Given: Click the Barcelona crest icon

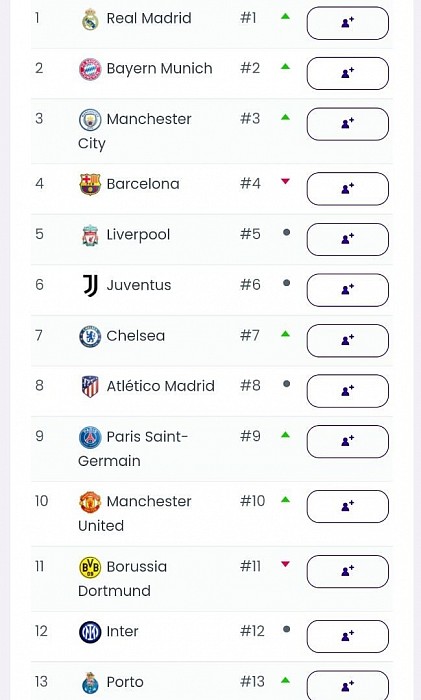Looking at the screenshot, I should pyautogui.click(x=90, y=184).
